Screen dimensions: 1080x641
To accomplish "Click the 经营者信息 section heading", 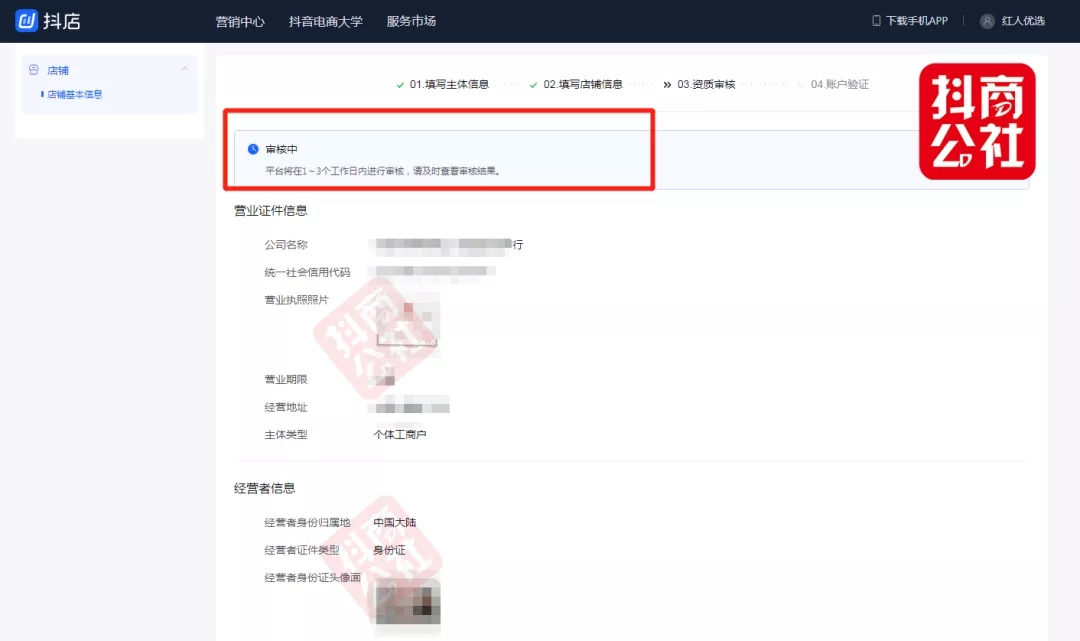I will click(x=264, y=488).
